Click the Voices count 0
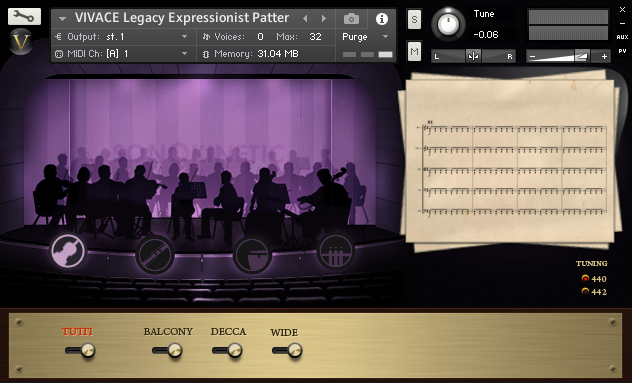This screenshot has width=632, height=383. [x=260, y=37]
